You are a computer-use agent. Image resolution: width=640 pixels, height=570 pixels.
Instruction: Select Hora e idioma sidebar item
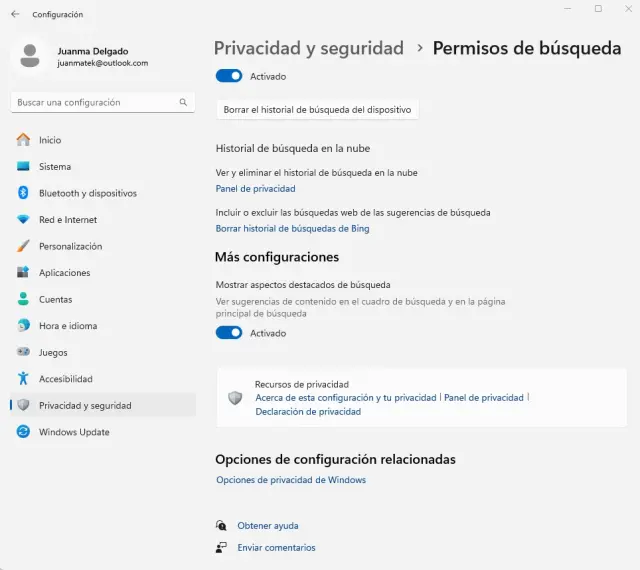point(67,326)
